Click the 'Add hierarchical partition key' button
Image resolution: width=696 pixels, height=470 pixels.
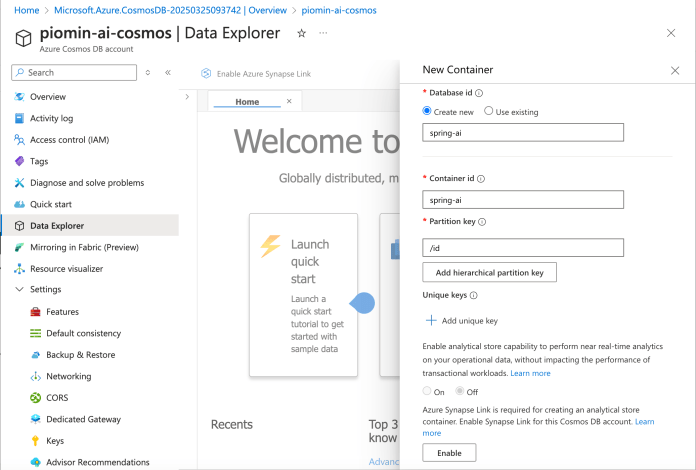489,272
